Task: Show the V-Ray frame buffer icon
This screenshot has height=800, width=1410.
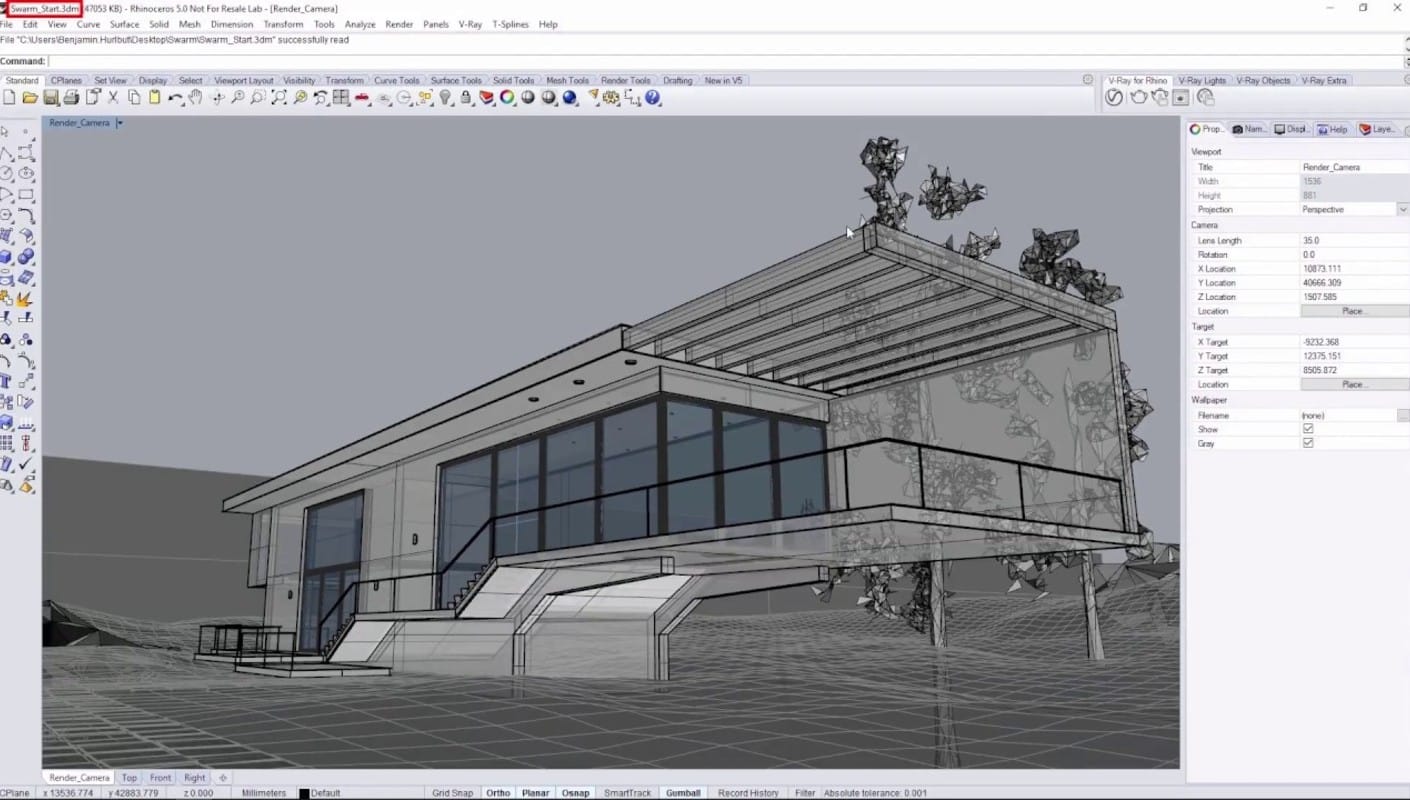Action: click(x=1181, y=97)
